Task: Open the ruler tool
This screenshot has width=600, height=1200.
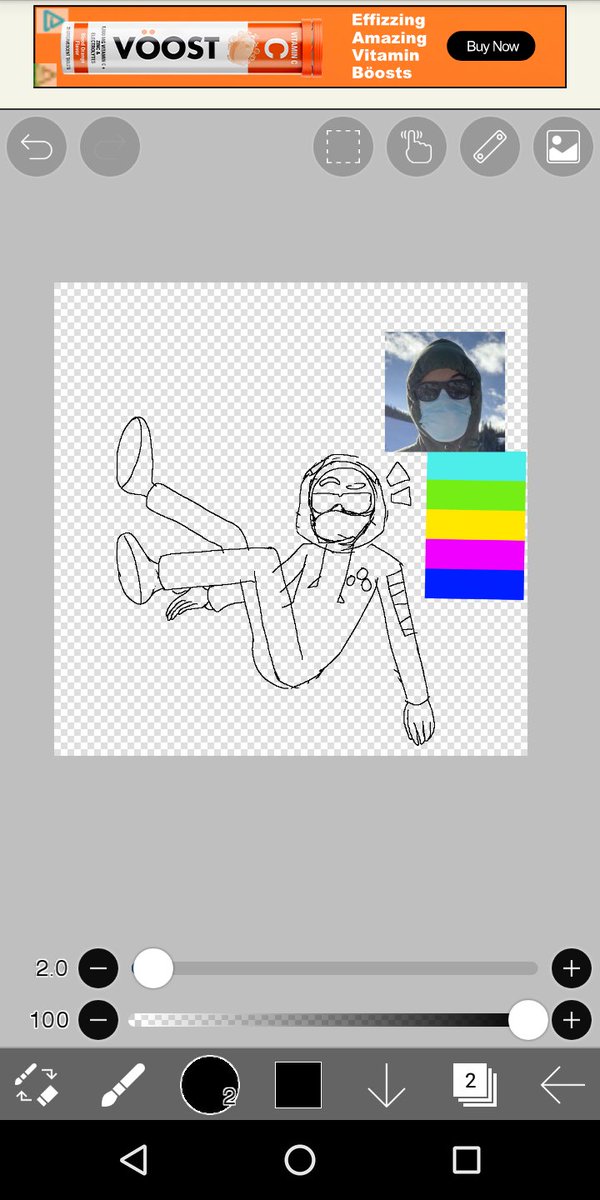Action: click(490, 147)
